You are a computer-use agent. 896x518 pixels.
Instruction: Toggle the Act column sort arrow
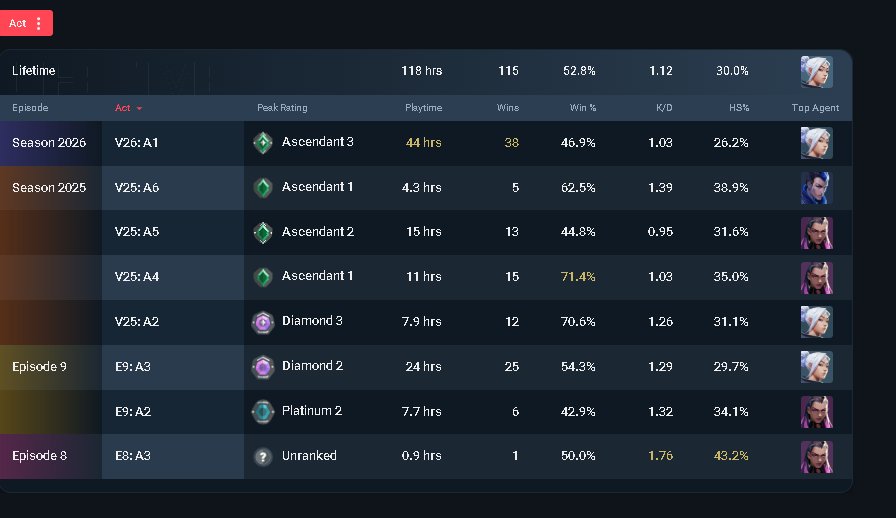(139, 108)
